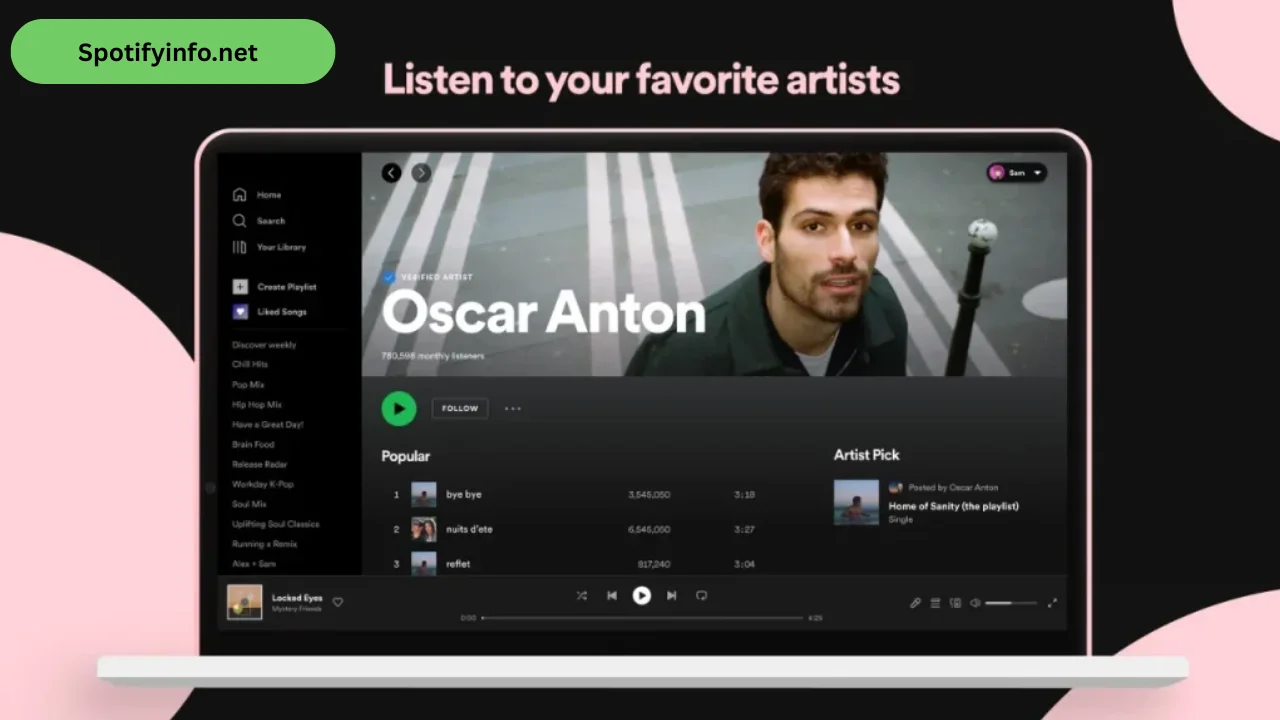Screen dimensions: 1280x720
Task: Toggle shuffle playback
Action: (x=582, y=596)
